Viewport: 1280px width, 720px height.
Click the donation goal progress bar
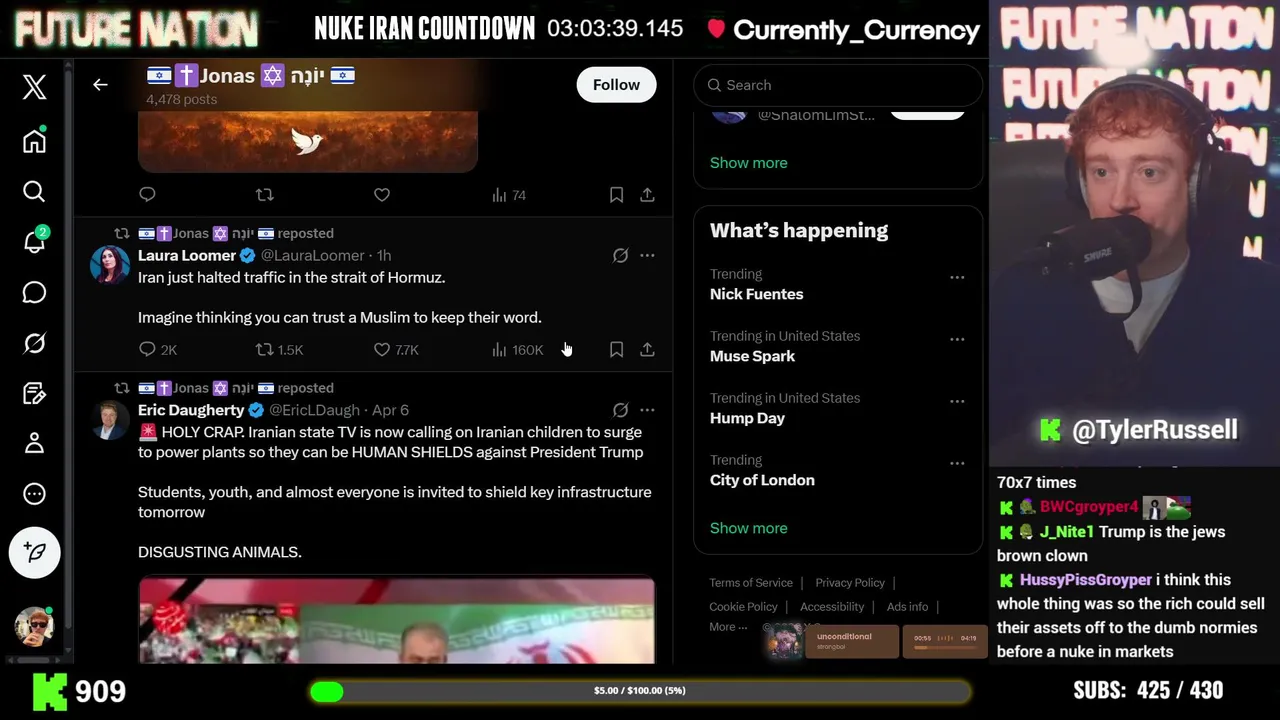tap(640, 691)
